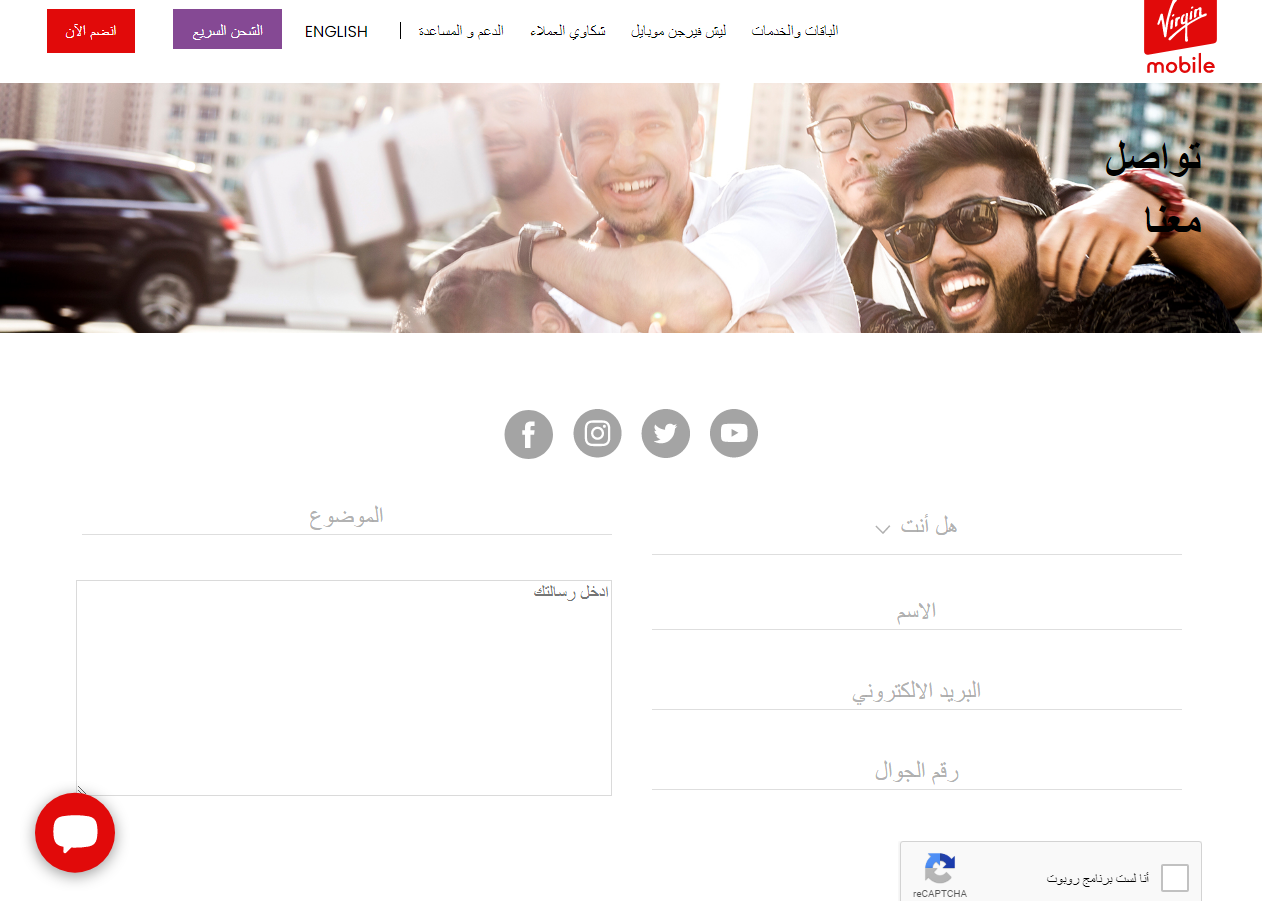Image resolution: width=1262 pixels, height=901 pixels.
Task: Open 'ليش فيرجن موبايل' menu item
Action: [678, 31]
